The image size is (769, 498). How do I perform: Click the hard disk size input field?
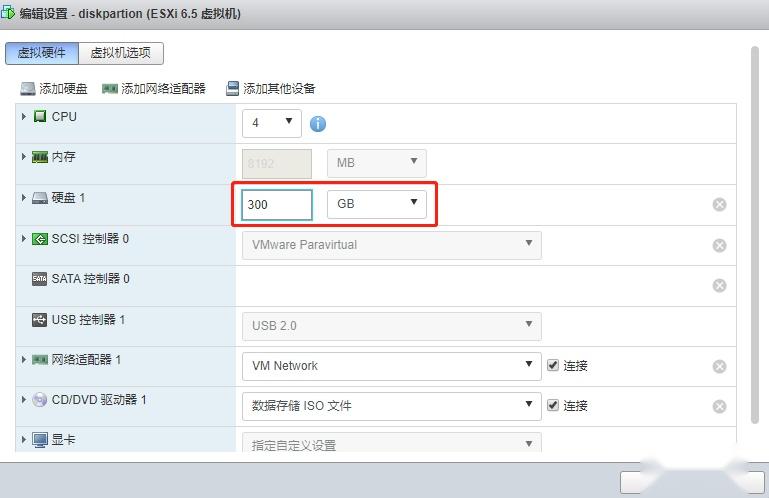(x=277, y=204)
